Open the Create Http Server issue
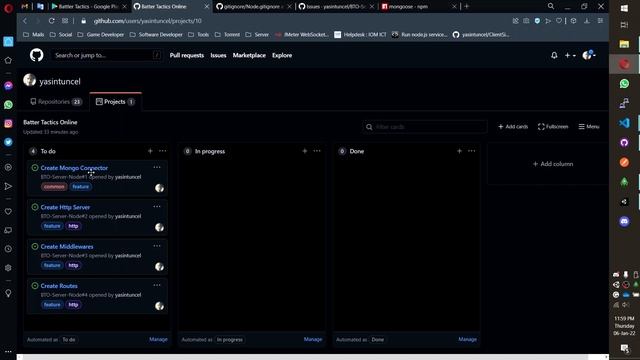The image size is (640, 360). [65, 207]
